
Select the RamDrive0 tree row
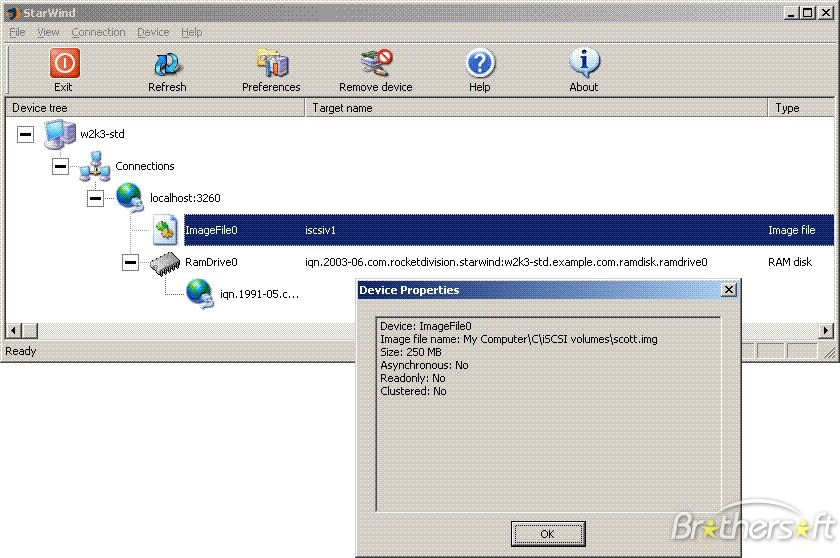click(211, 262)
